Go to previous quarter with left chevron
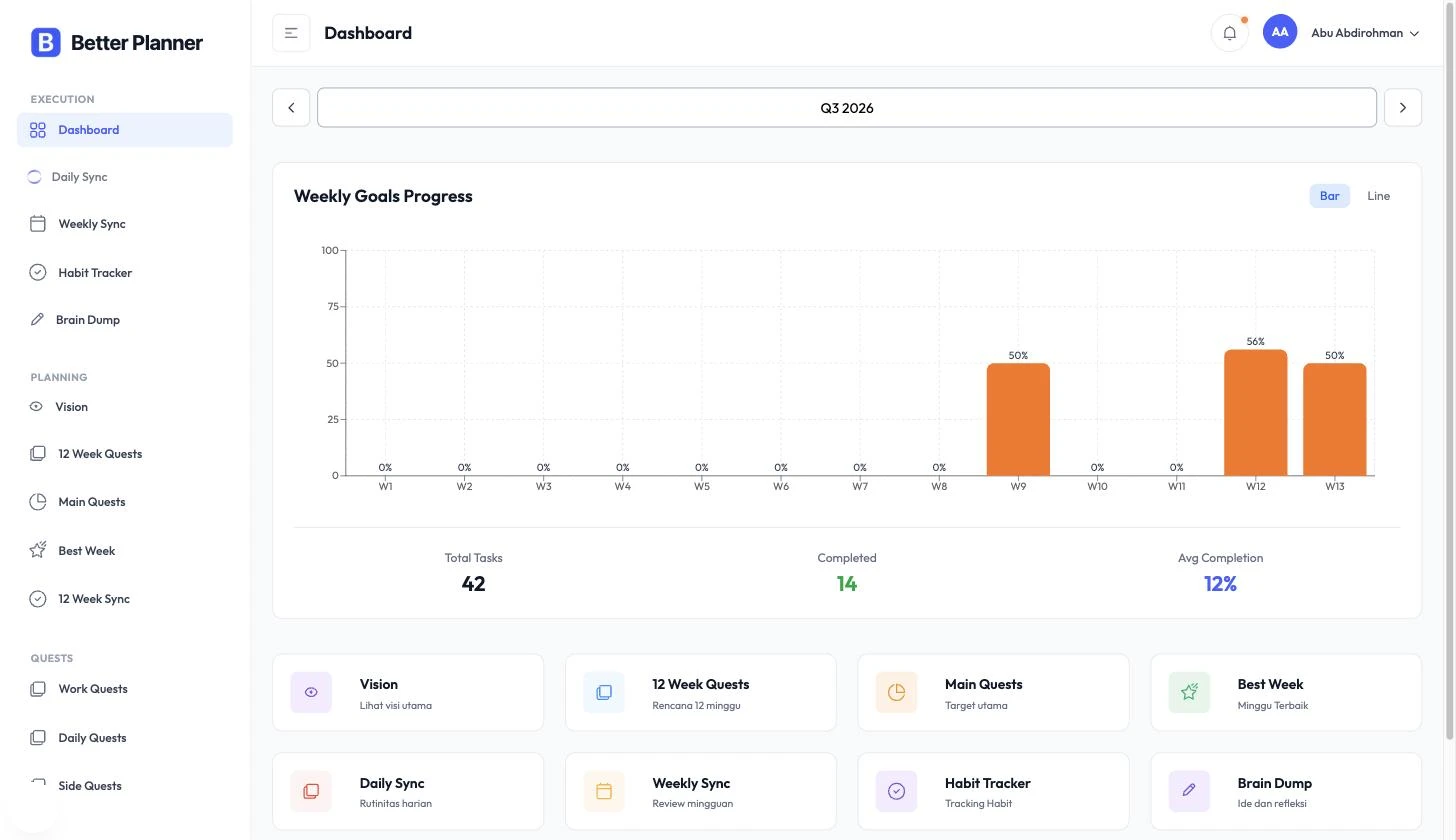This screenshot has height=840, width=1456. (291, 108)
